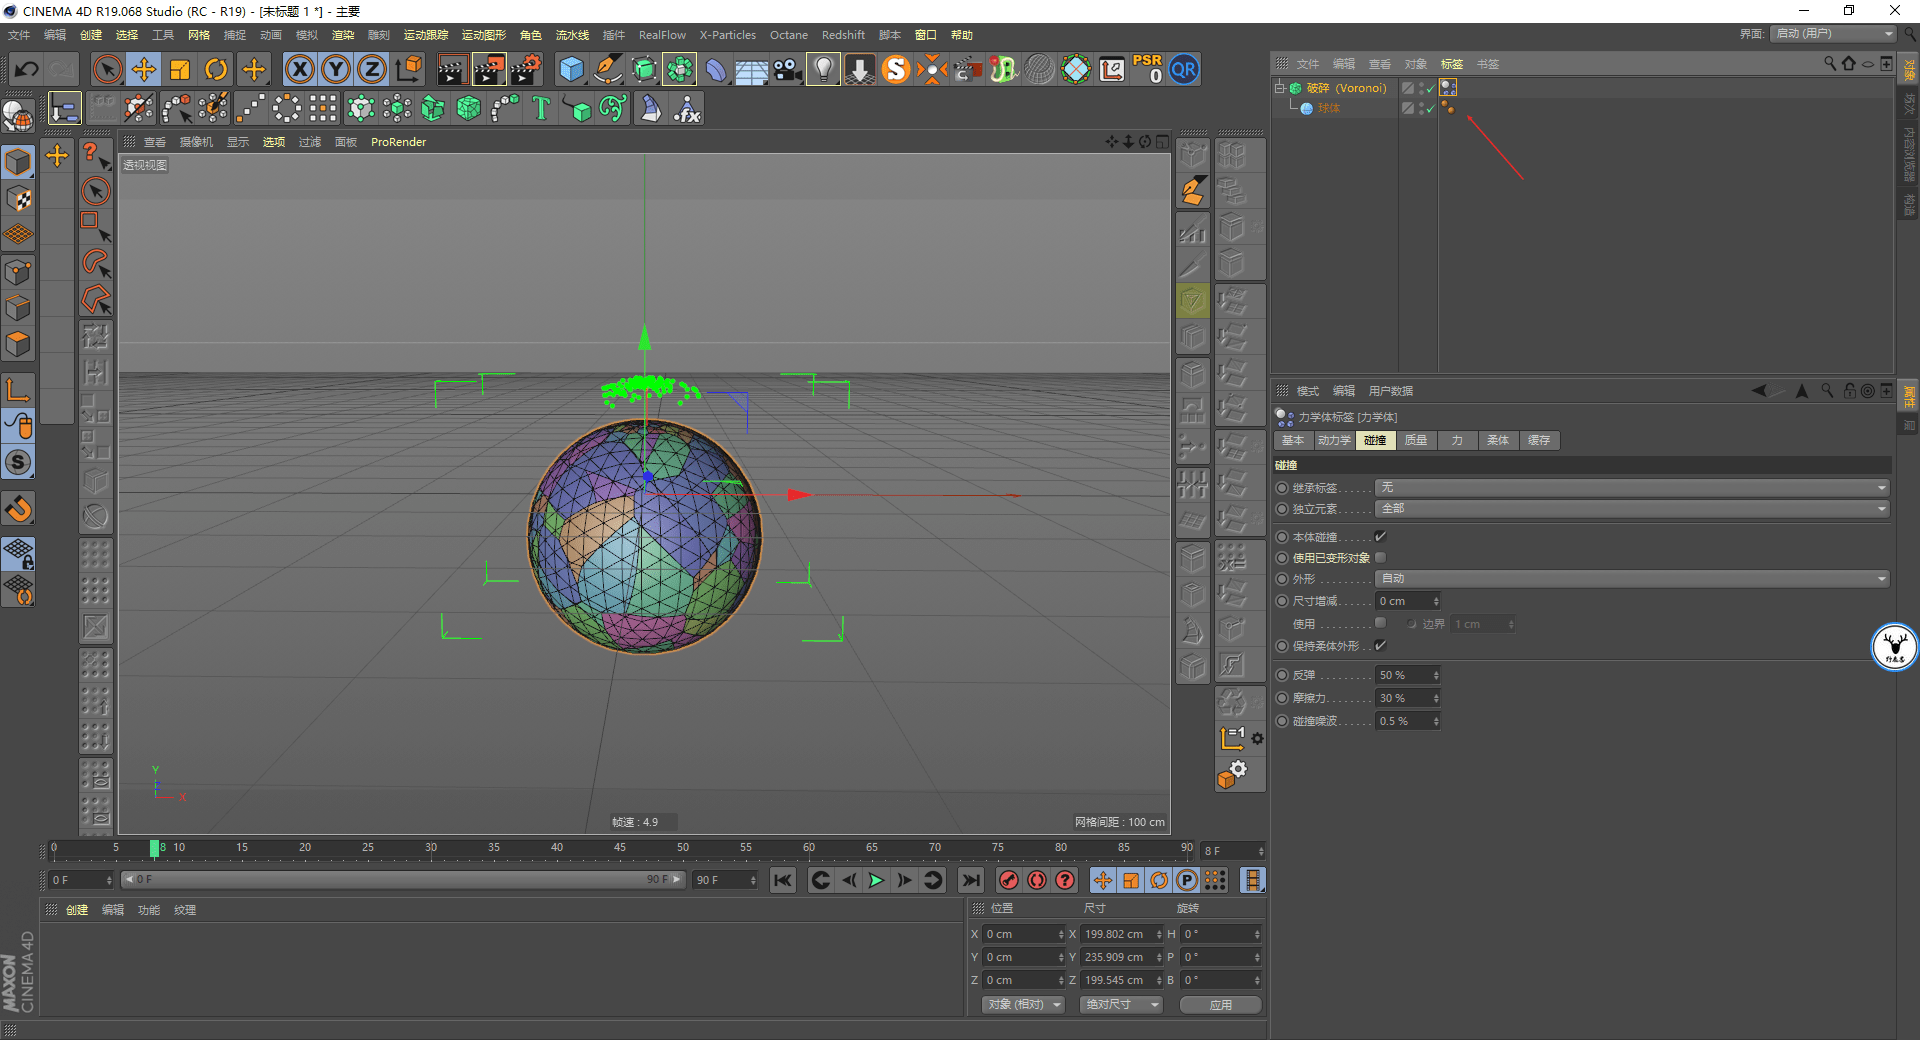Open the 对象 (相对) coordinate mode dropdown
Screen dimensions: 1920x1040
point(1023,1005)
